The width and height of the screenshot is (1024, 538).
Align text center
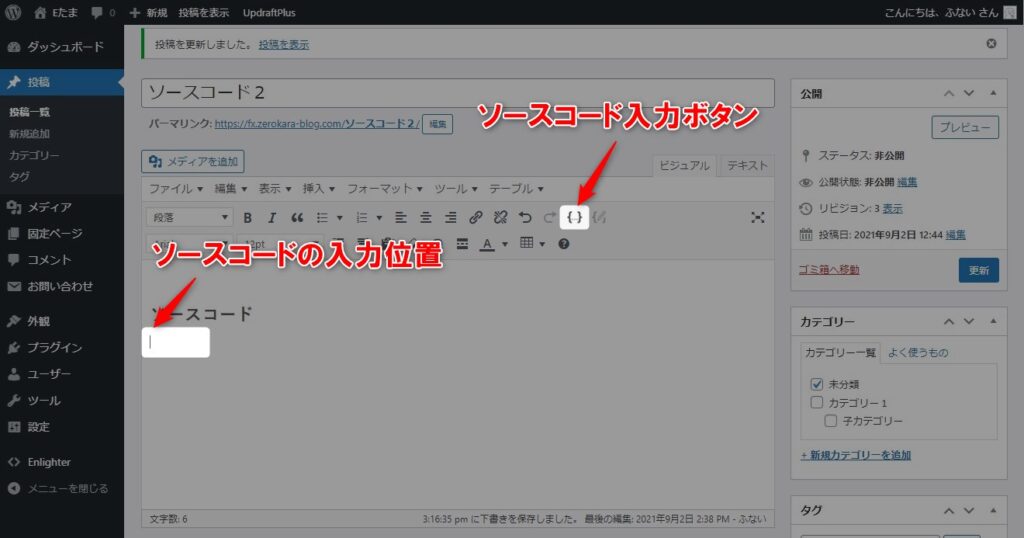tap(426, 217)
